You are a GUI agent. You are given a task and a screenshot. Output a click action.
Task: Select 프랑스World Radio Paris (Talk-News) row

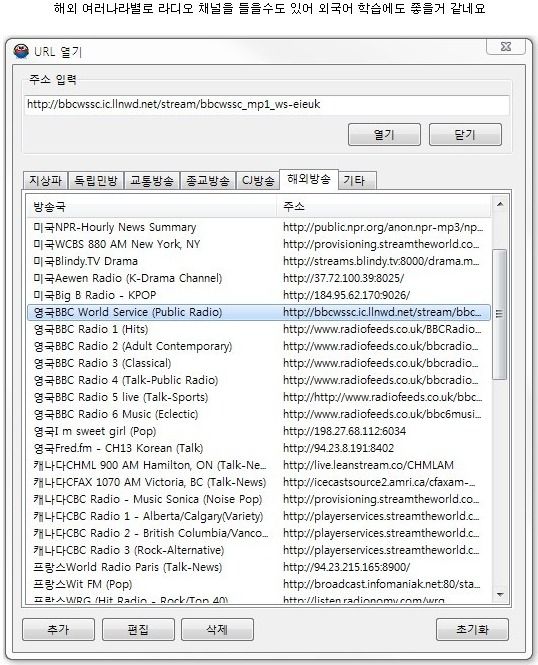click(x=259, y=567)
